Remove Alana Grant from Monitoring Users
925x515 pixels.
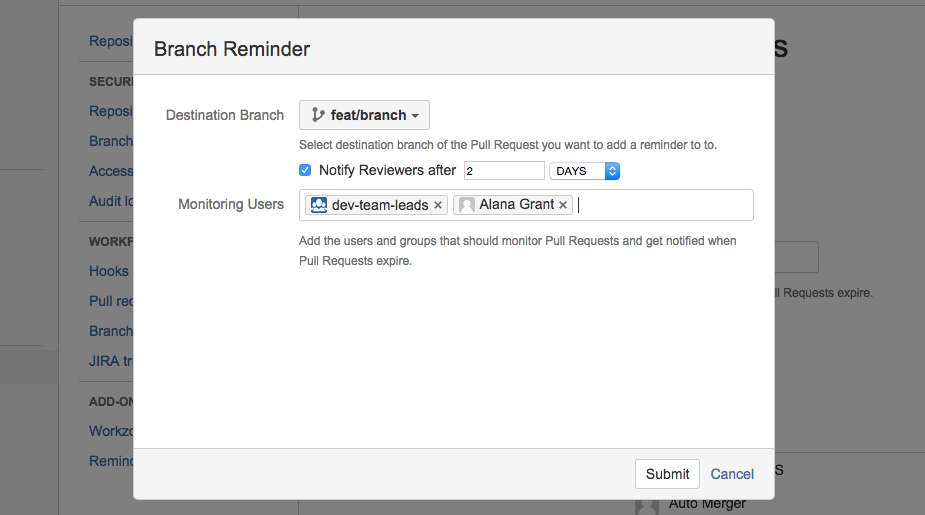563,205
